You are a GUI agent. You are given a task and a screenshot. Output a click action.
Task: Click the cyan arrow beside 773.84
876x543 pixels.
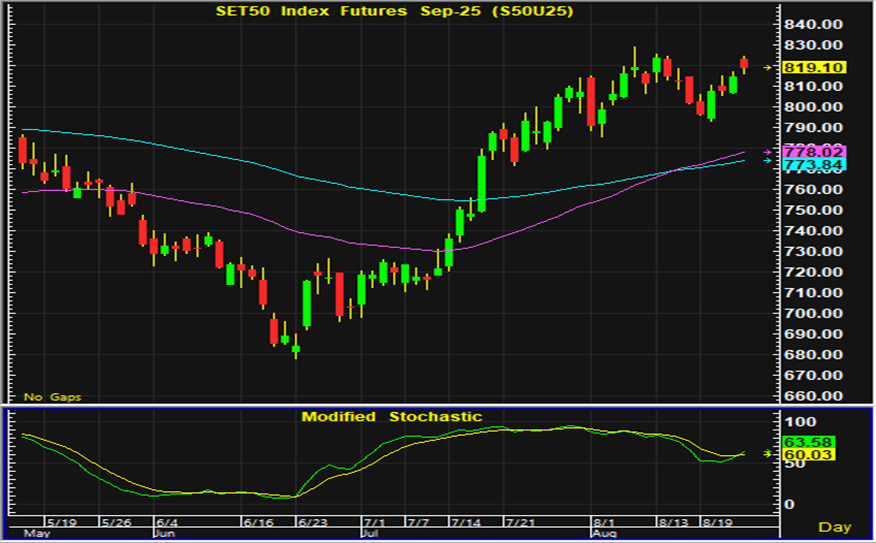[768, 161]
